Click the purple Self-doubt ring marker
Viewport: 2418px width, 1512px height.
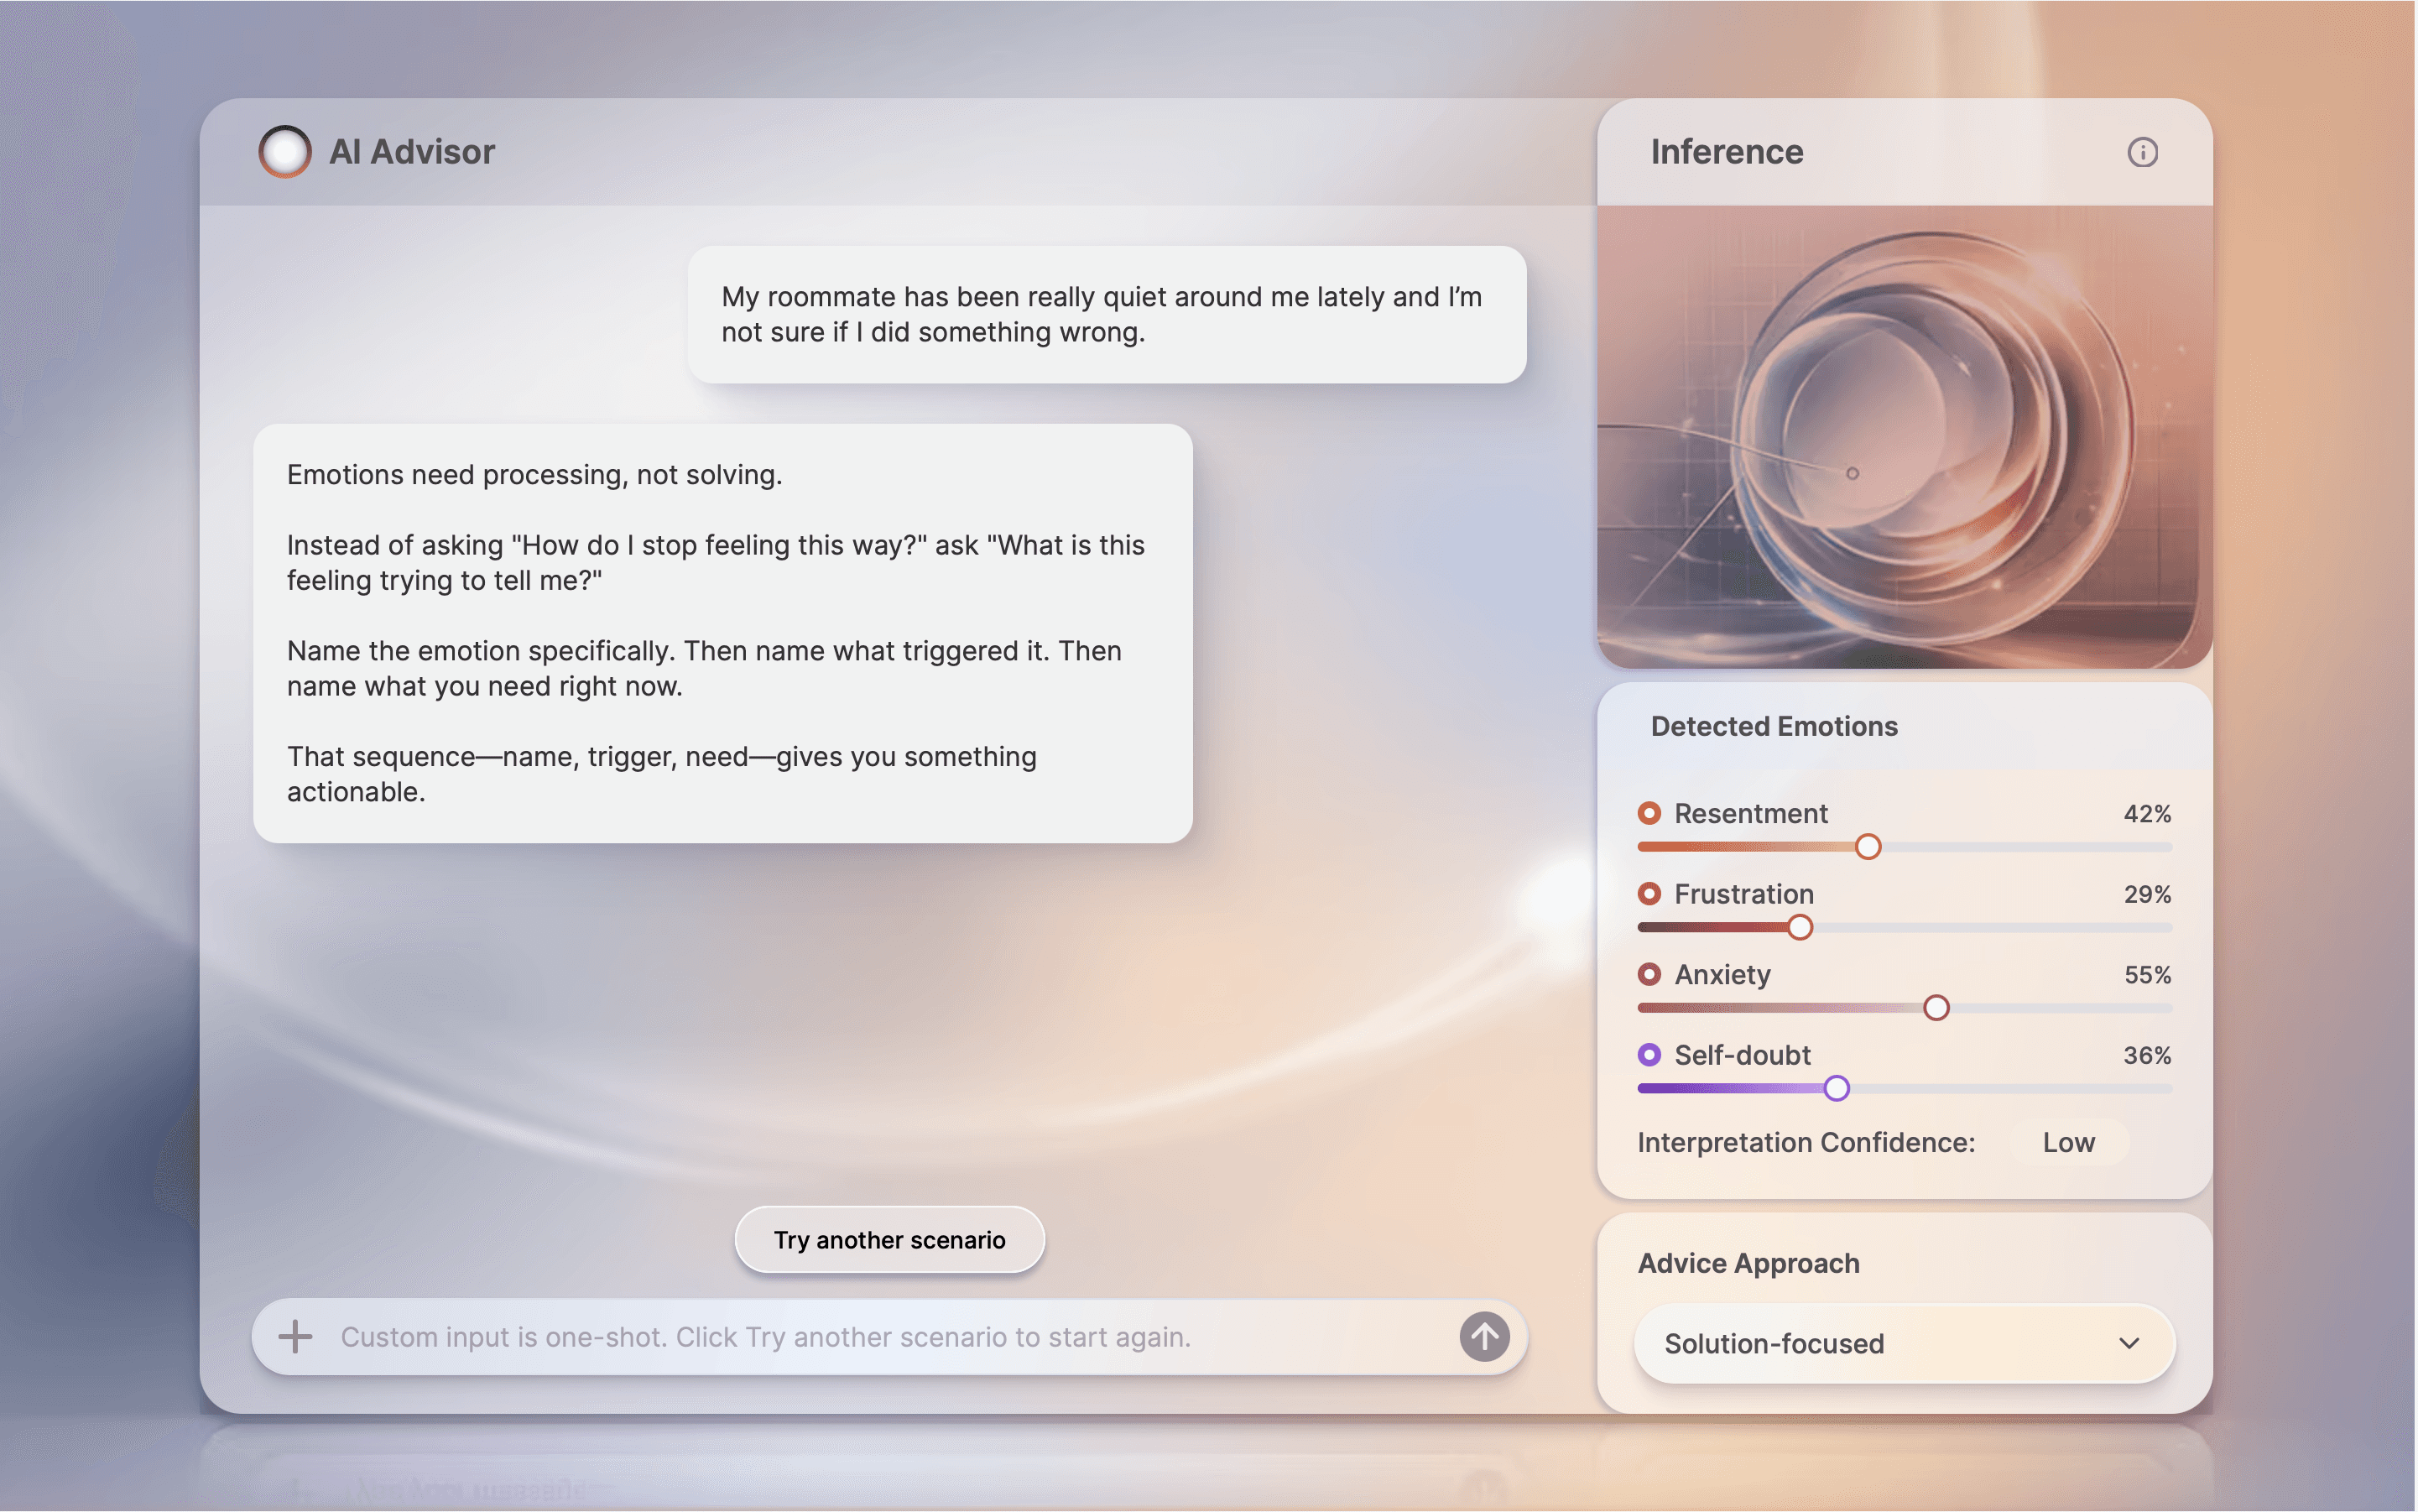click(1649, 1055)
